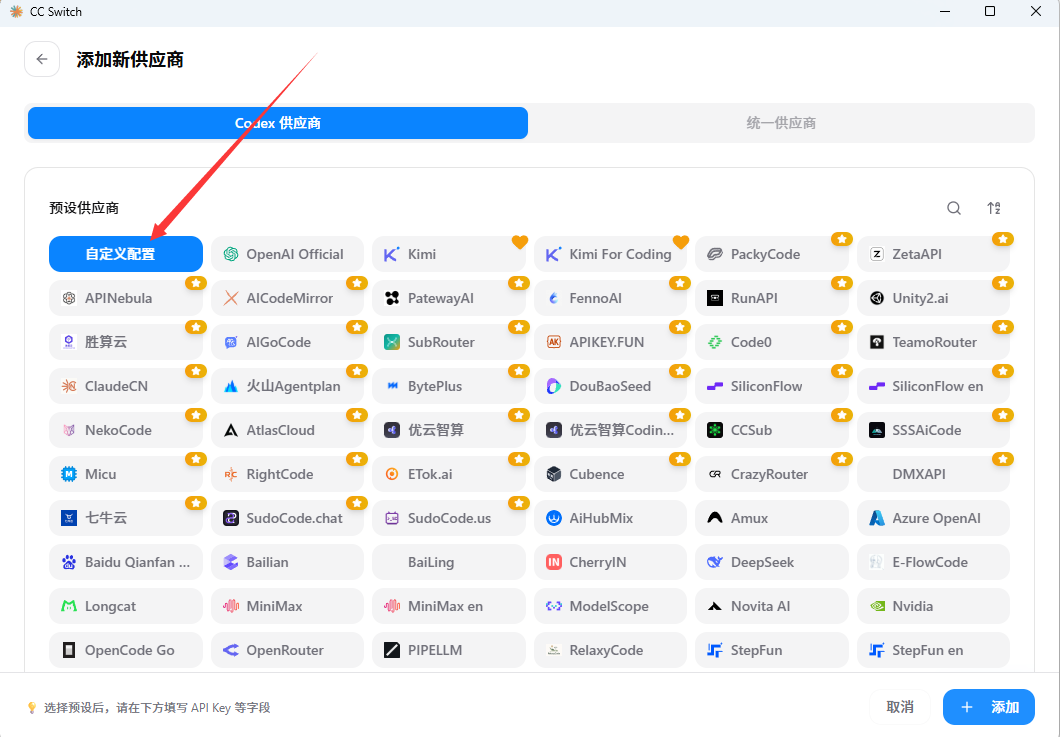
Task: Choose the Kimi provider preset
Action: pyautogui.click(x=449, y=254)
